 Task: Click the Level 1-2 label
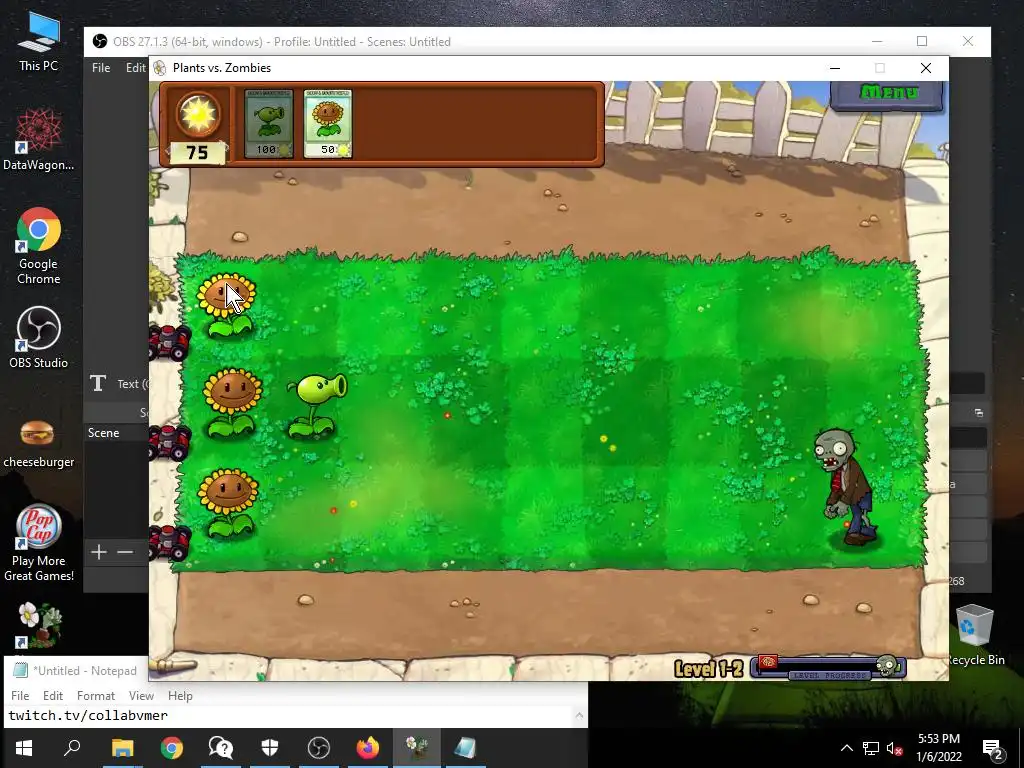[709, 669]
